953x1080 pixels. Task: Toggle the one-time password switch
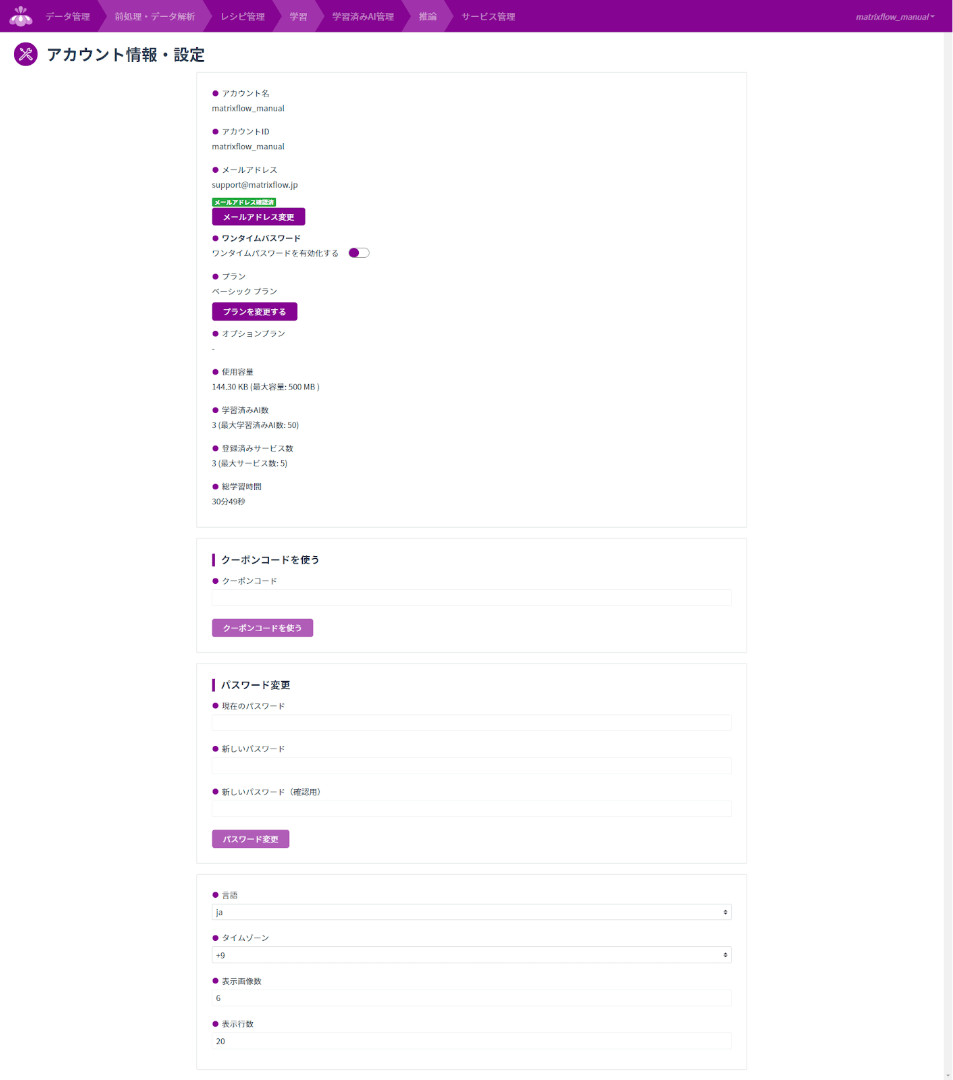(x=359, y=253)
